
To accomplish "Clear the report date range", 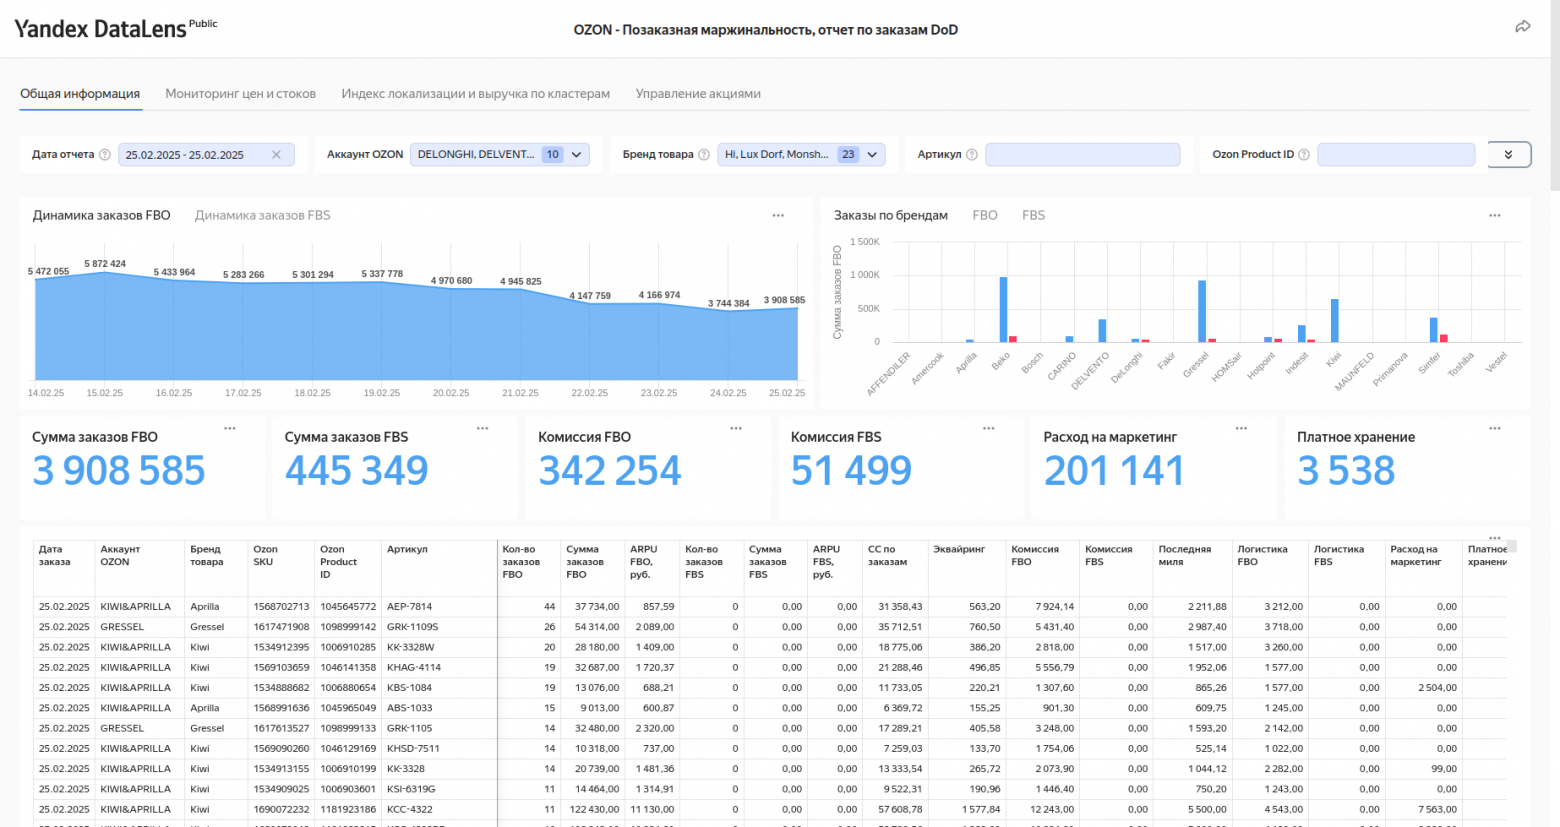I will click(x=277, y=155).
